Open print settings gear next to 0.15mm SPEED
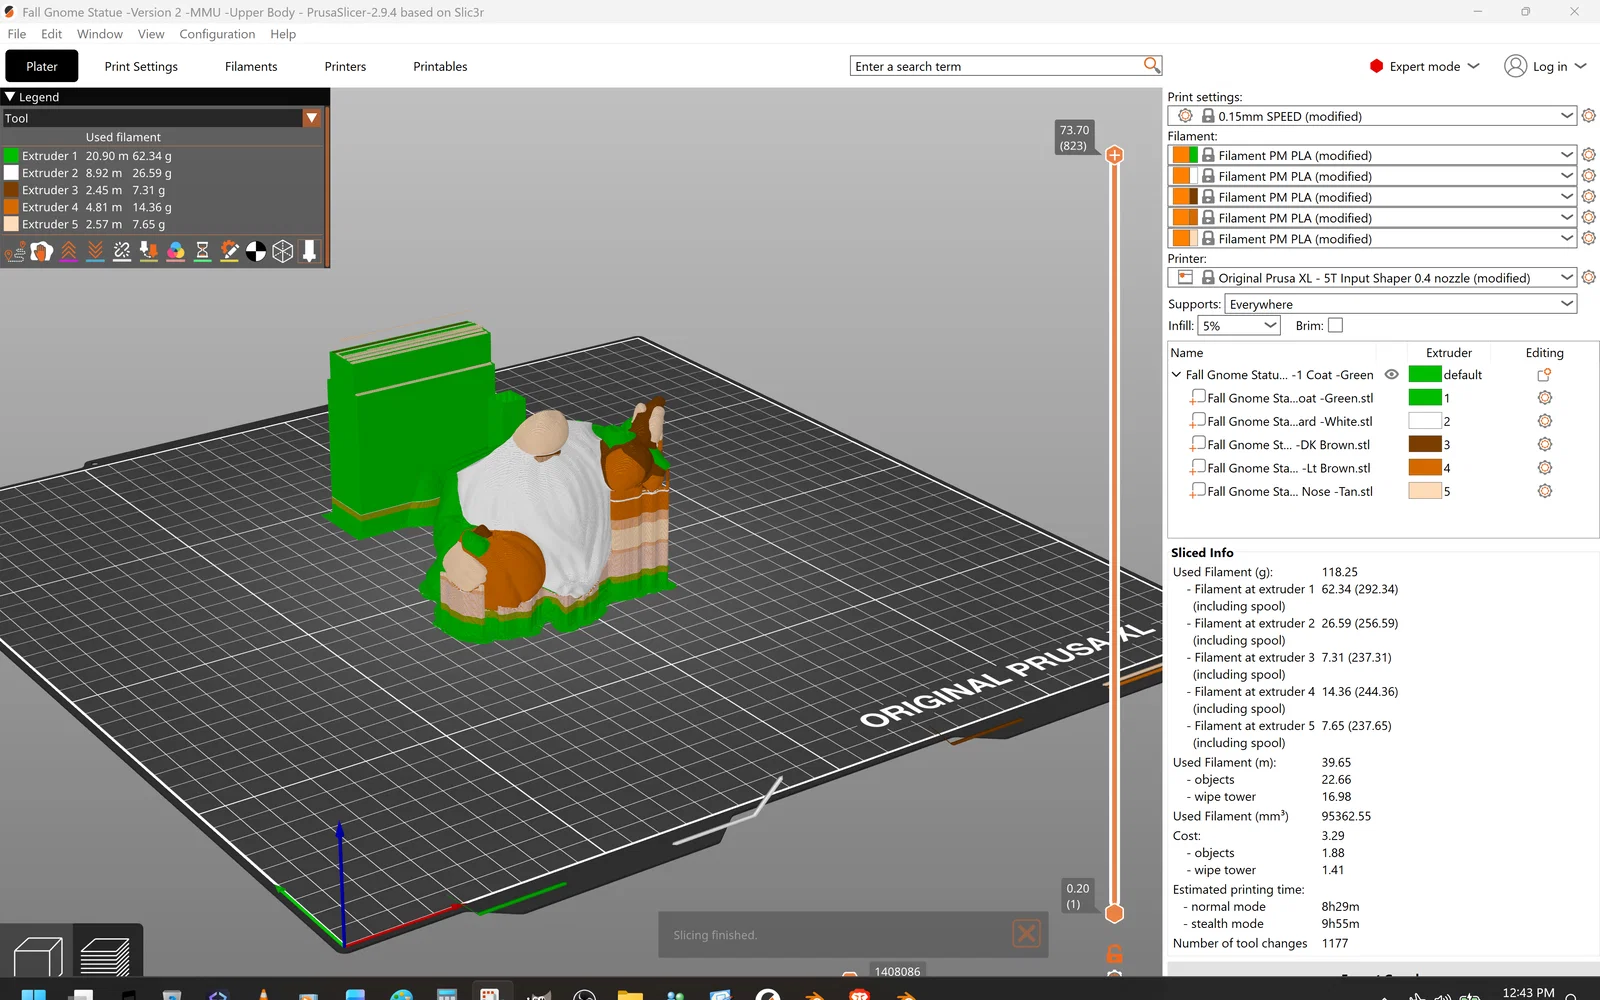This screenshot has width=1600, height=1000. (1589, 116)
